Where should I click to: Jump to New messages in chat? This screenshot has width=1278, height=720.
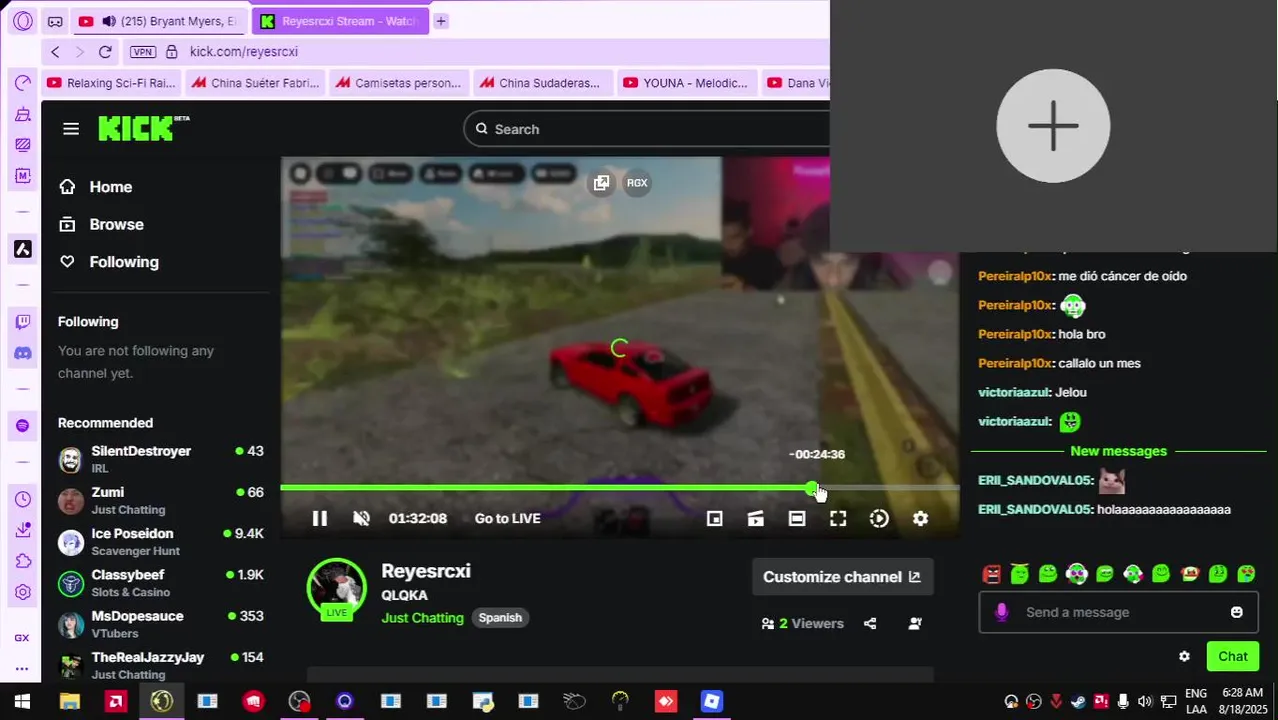[1118, 451]
